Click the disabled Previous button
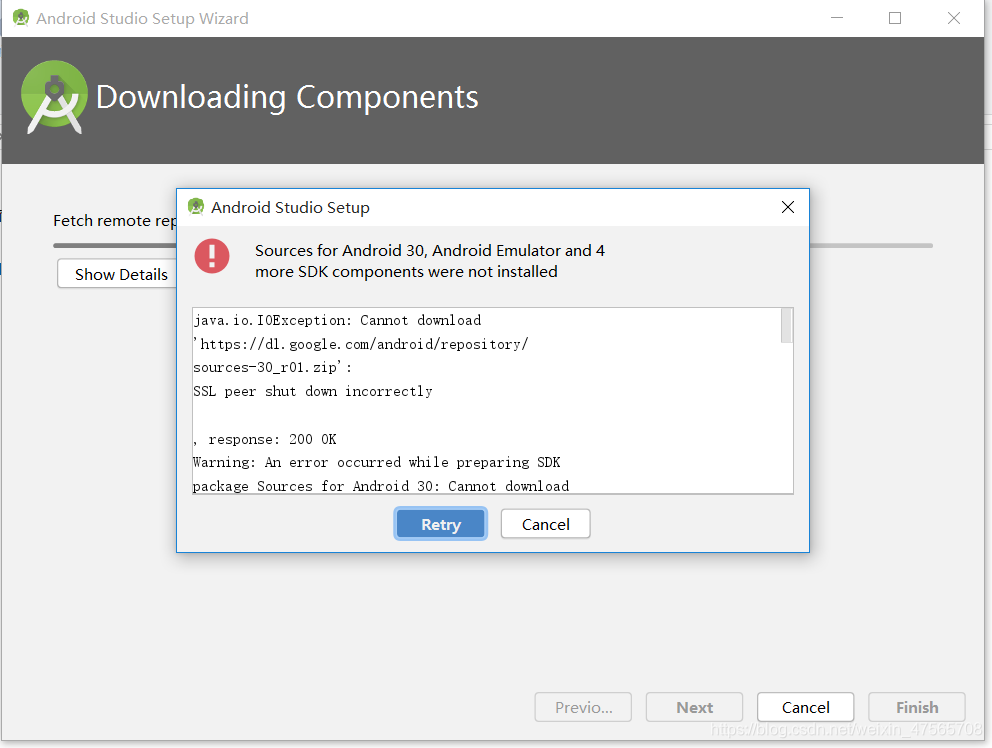Screen dimensions: 992x748 click(583, 707)
